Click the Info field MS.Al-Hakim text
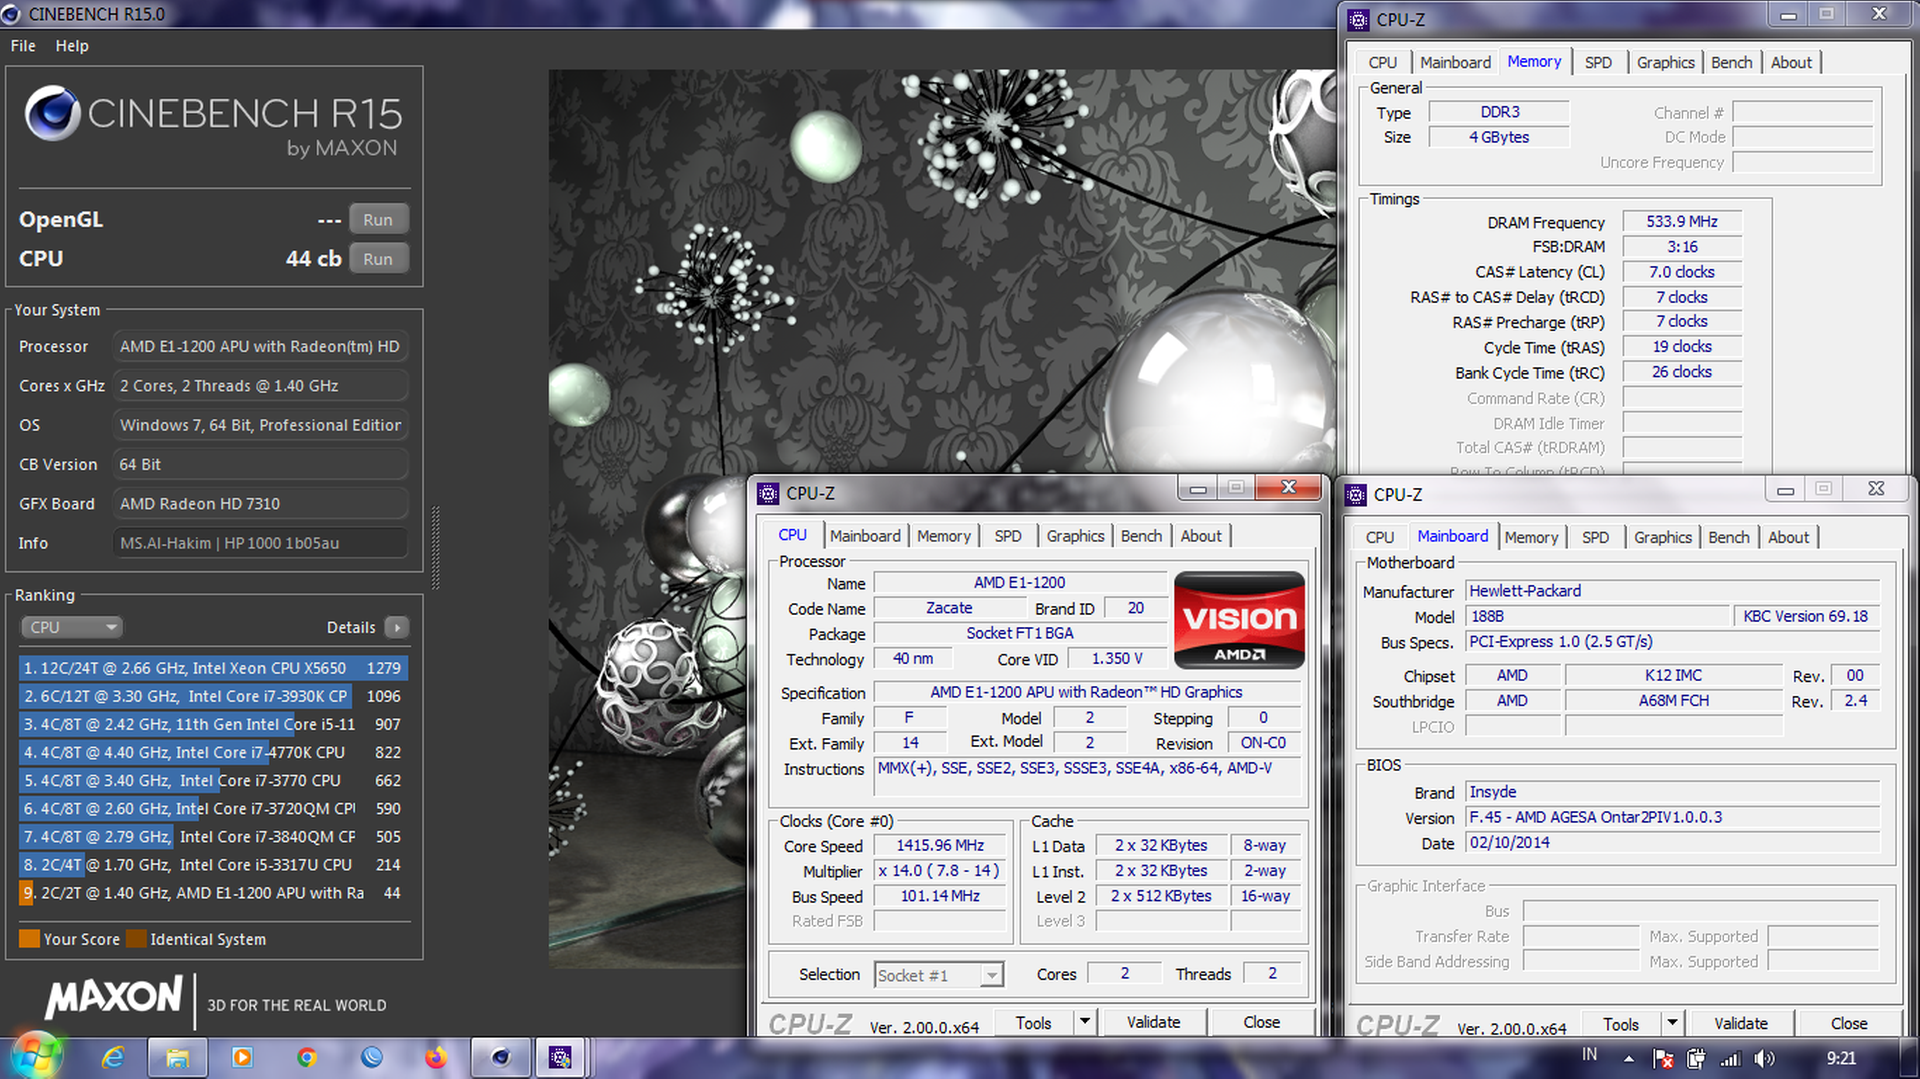1920x1079 pixels. 260,543
